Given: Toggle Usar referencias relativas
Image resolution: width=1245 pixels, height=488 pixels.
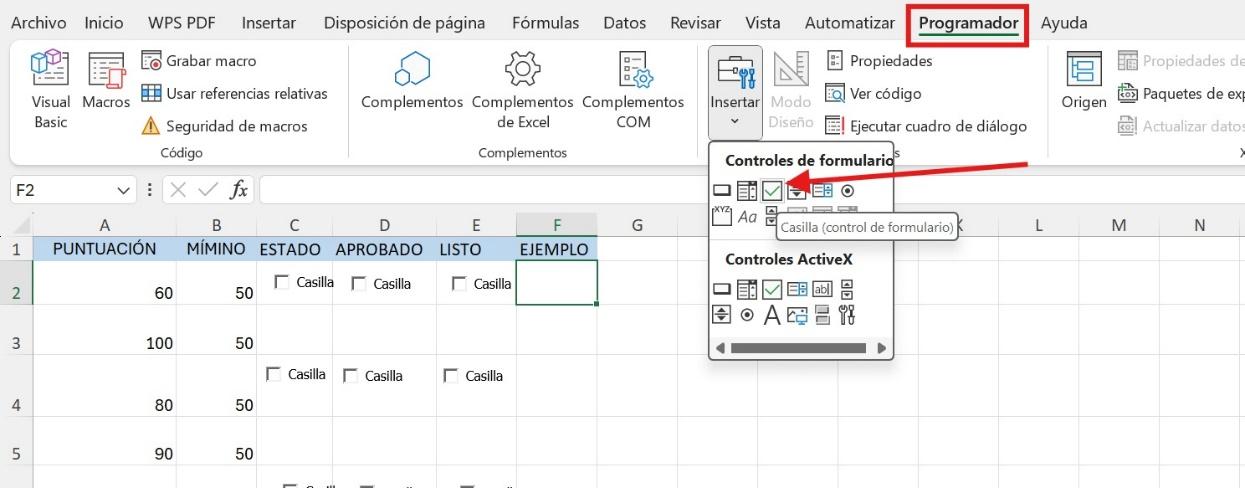Looking at the screenshot, I should point(234,94).
